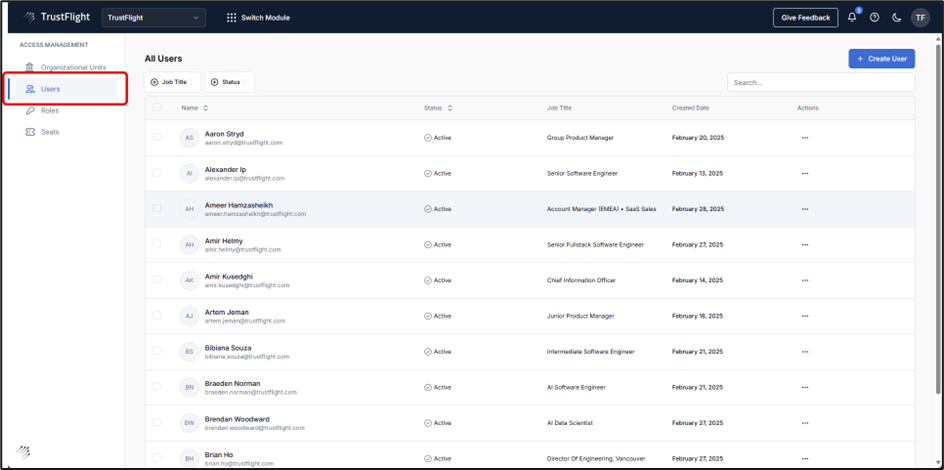
Task: Open actions menu for Amir Helmy
Action: point(805,245)
